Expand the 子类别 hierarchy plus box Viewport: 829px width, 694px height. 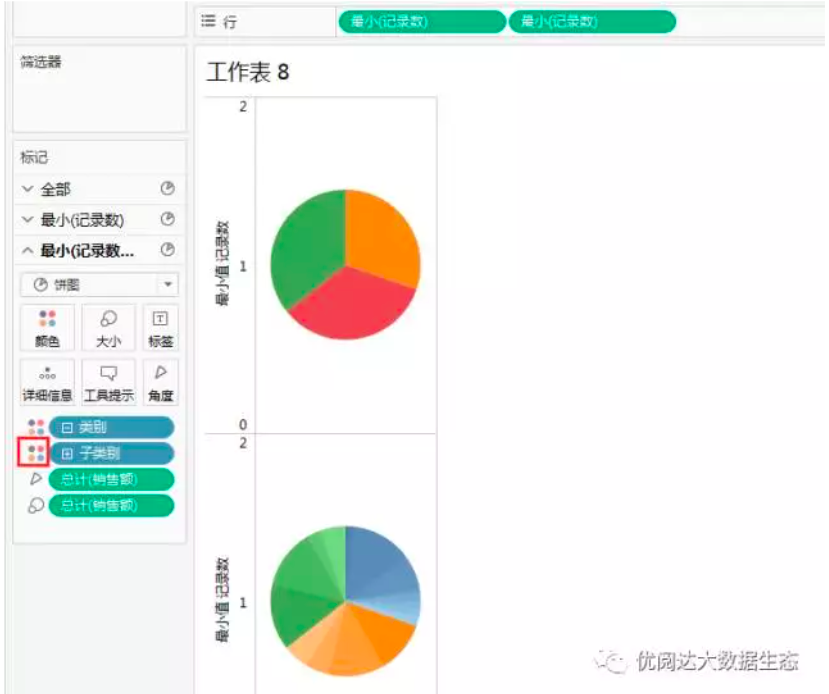click(67, 454)
